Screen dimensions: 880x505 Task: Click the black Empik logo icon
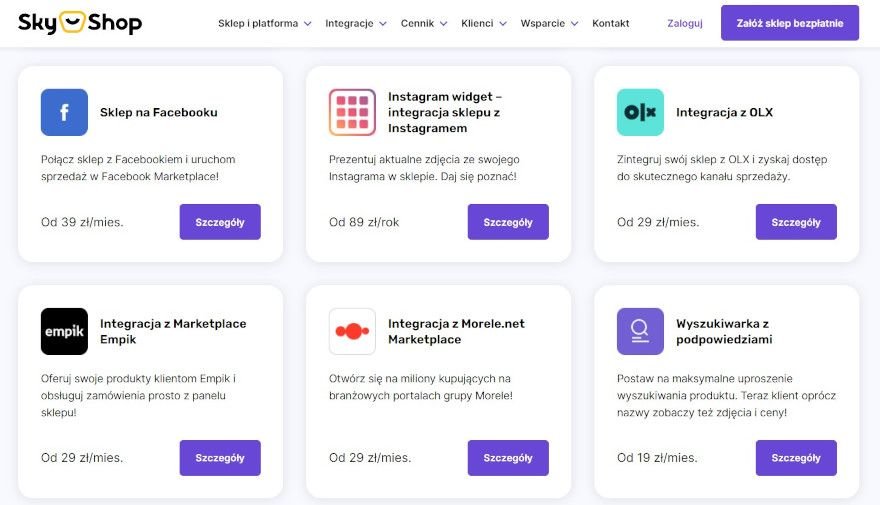pyautogui.click(x=65, y=331)
